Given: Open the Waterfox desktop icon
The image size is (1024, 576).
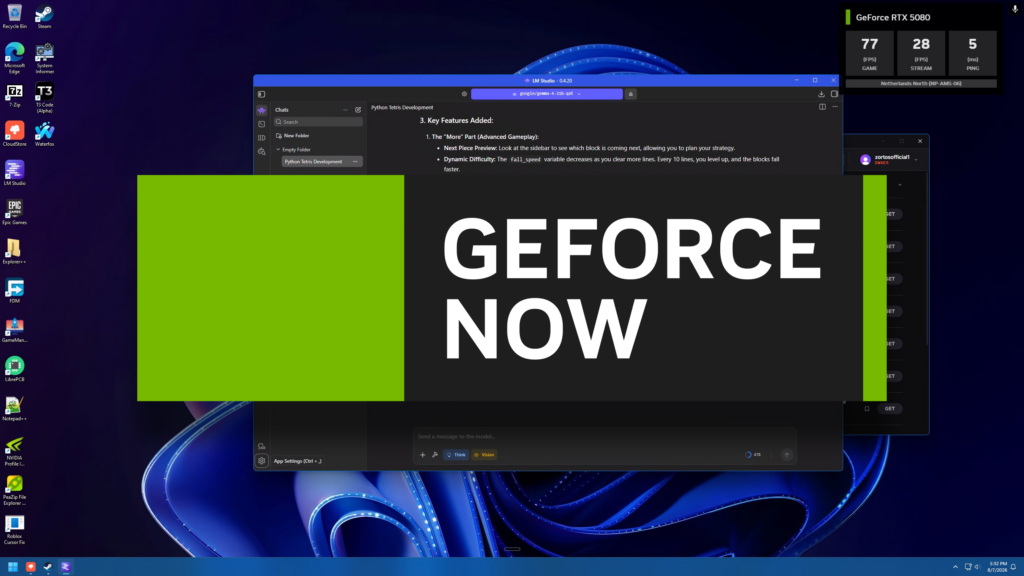Looking at the screenshot, I should 44,135.
